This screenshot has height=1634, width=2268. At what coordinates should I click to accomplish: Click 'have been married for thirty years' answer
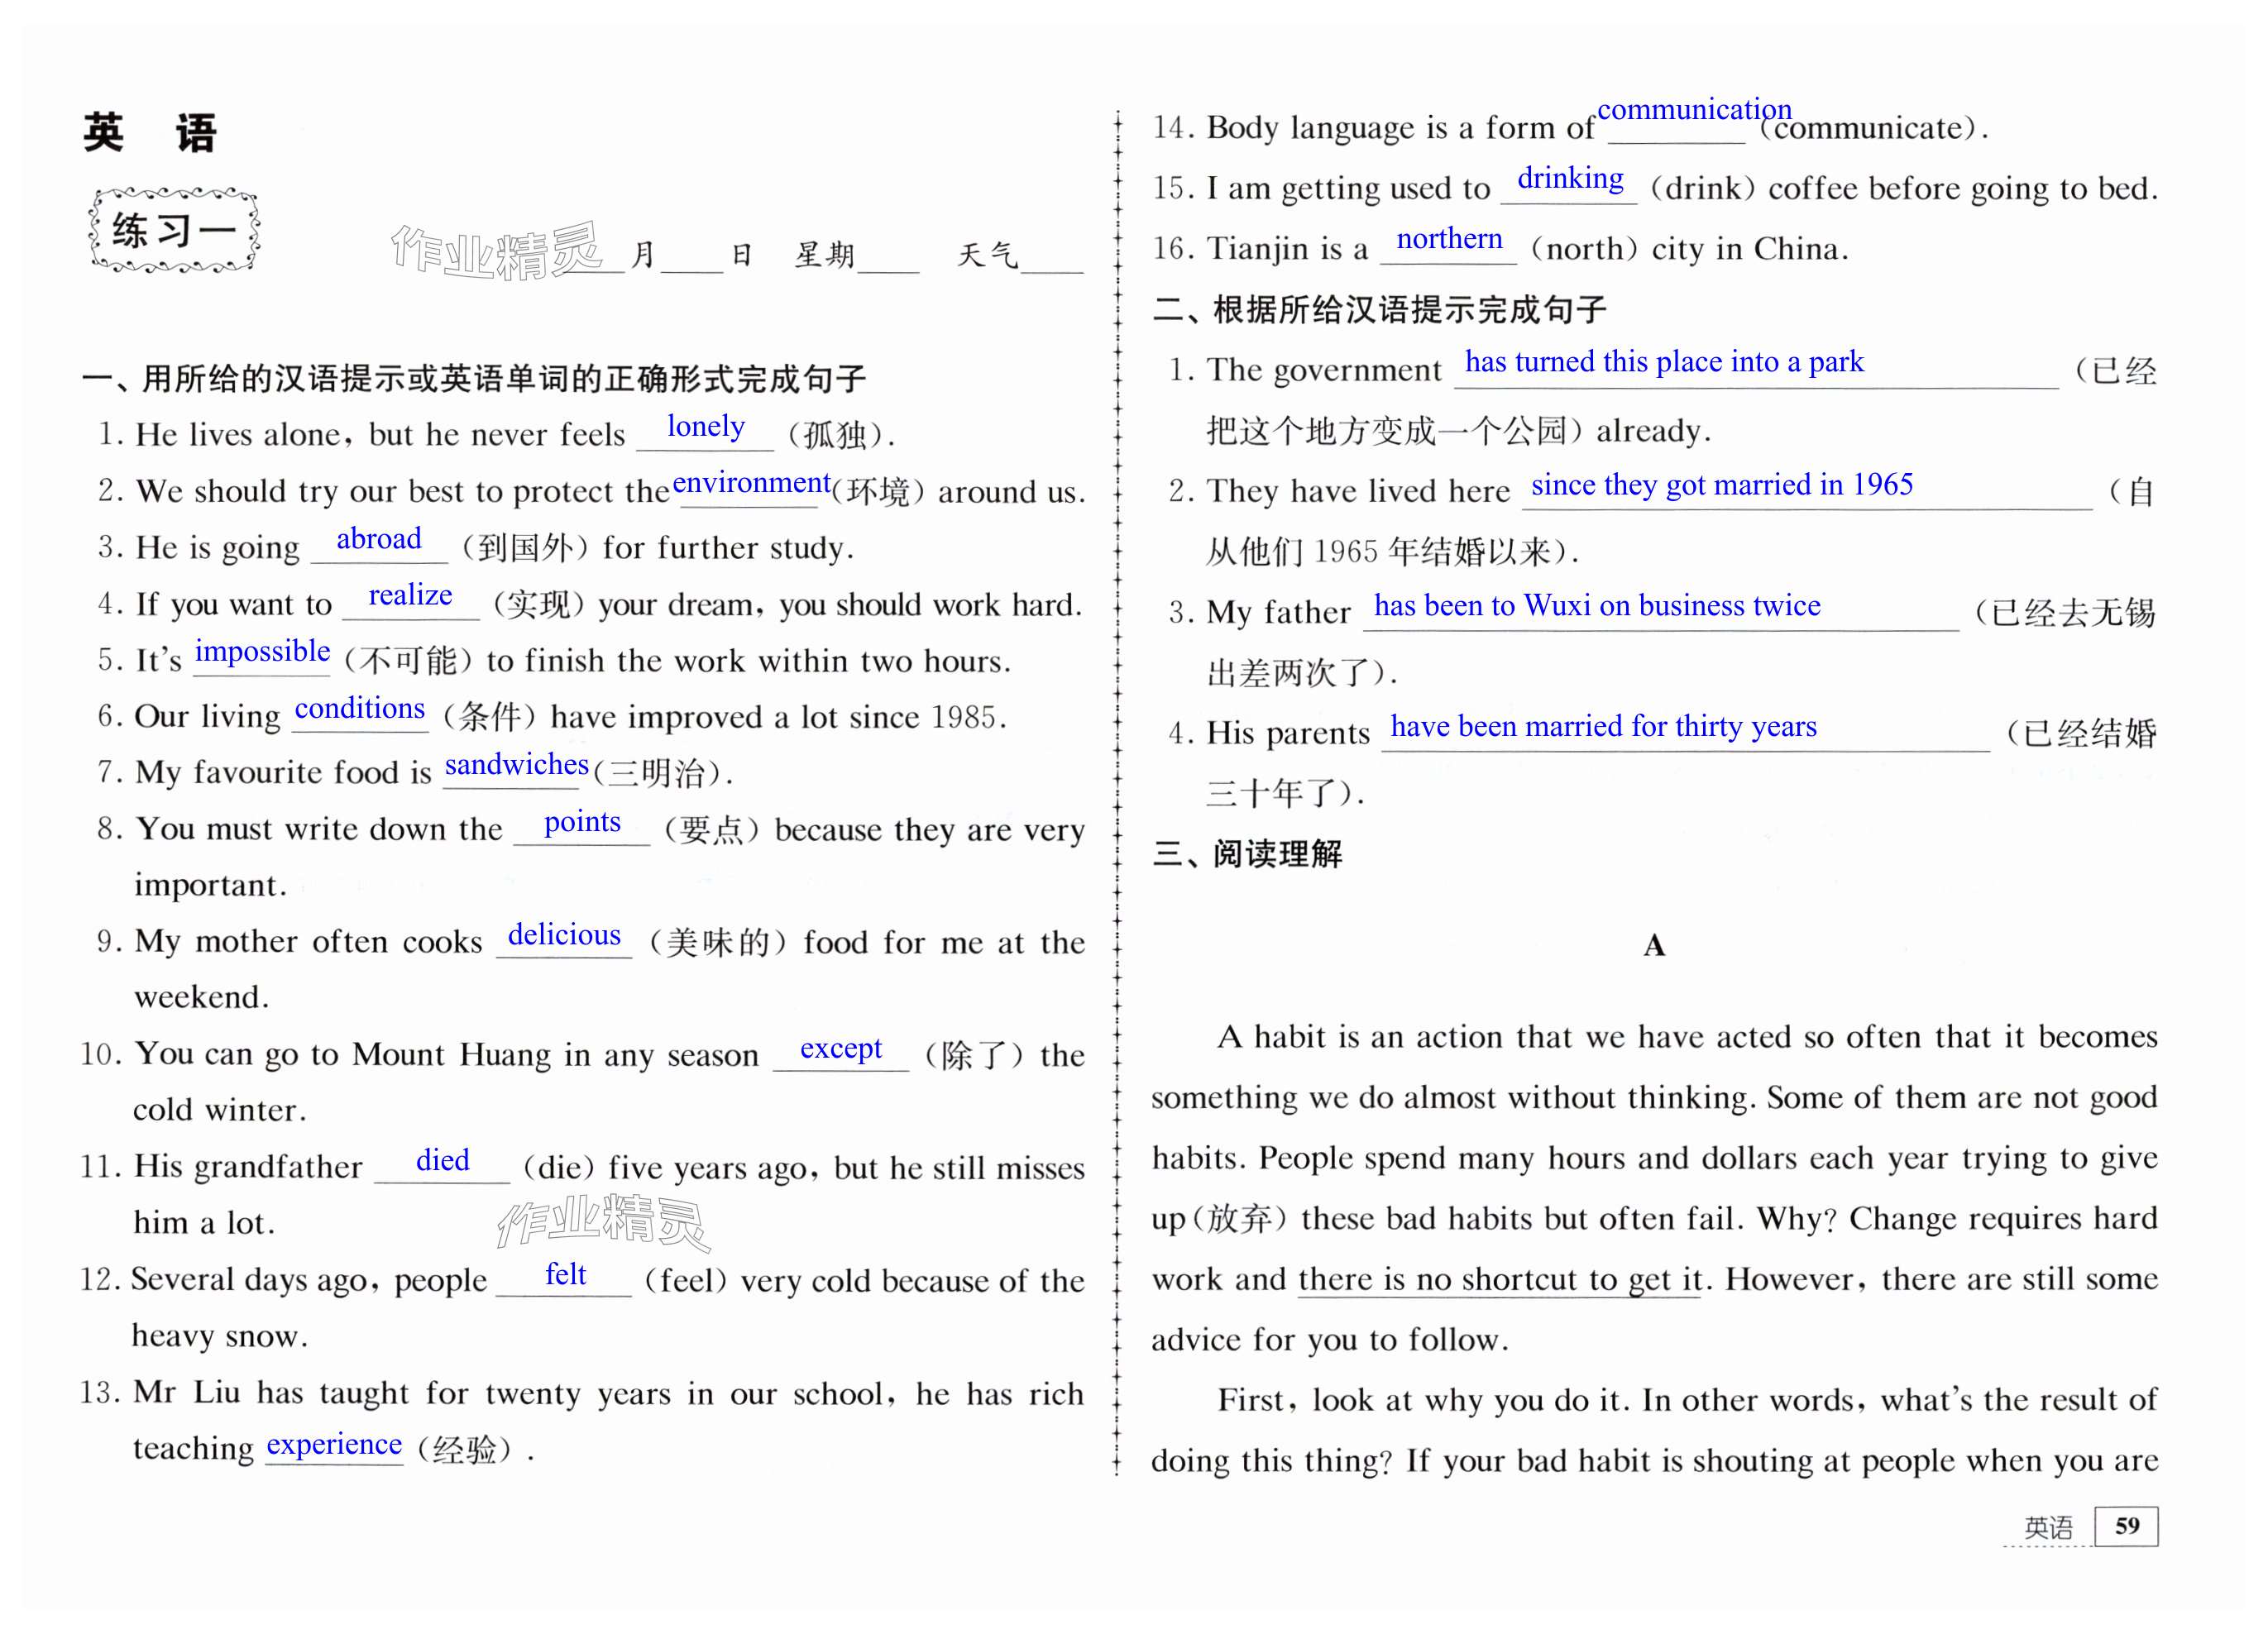[1603, 726]
